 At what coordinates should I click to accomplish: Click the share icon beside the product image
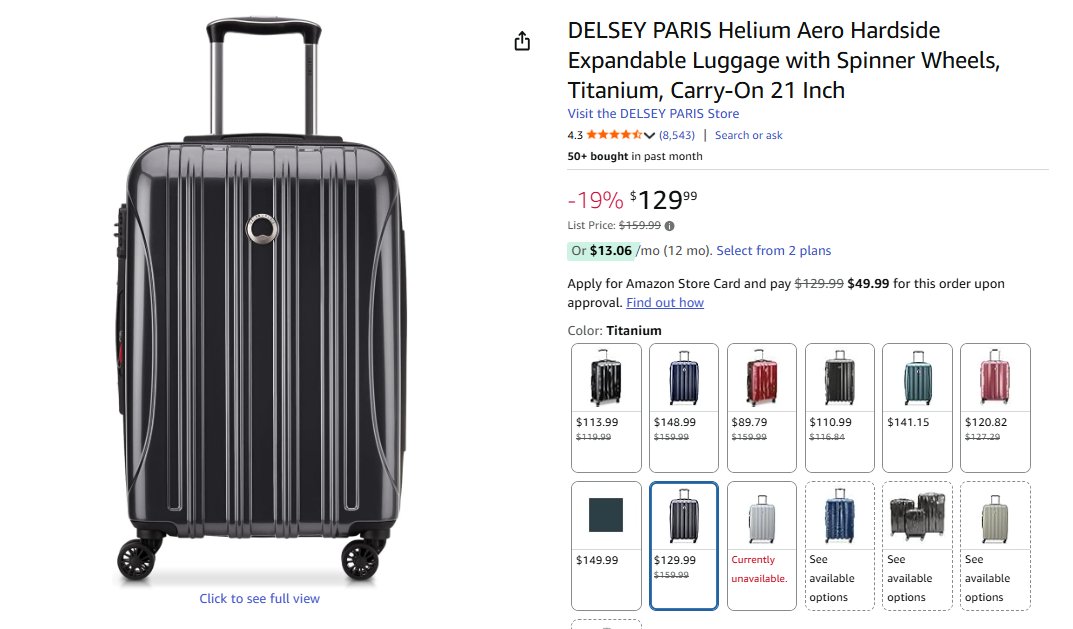(522, 42)
